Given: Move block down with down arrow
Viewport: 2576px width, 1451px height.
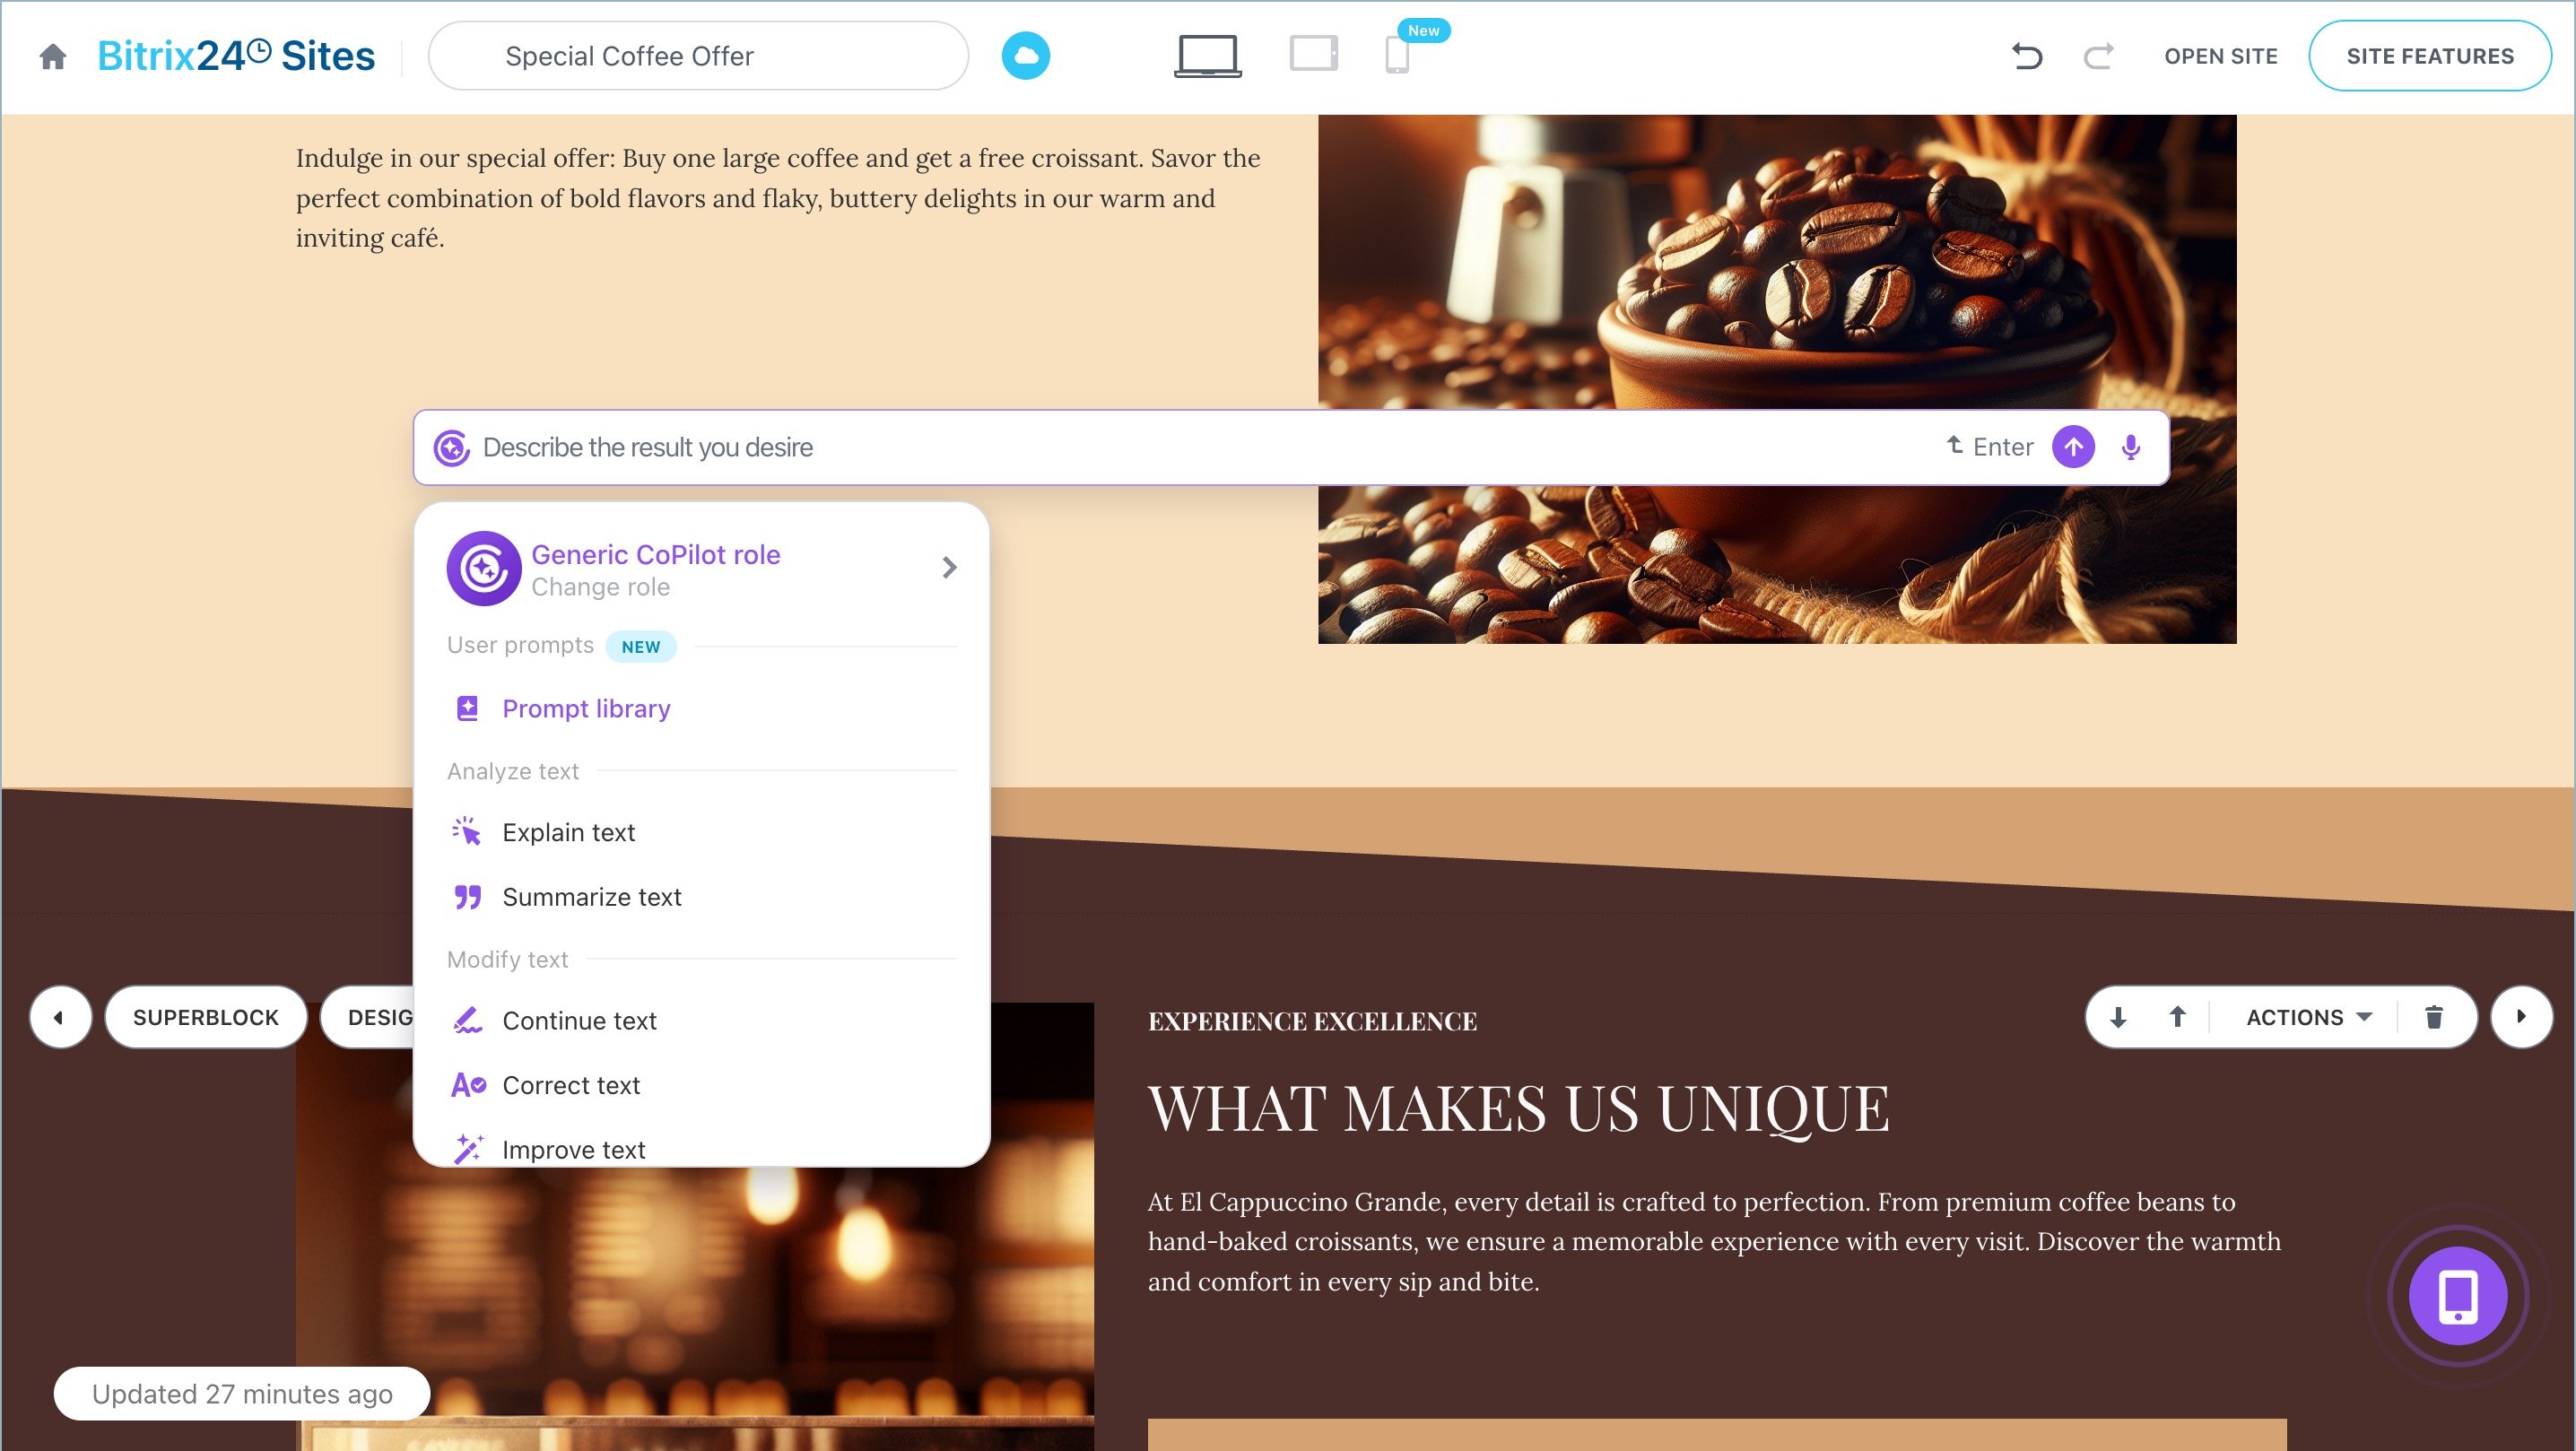Looking at the screenshot, I should [2118, 1017].
